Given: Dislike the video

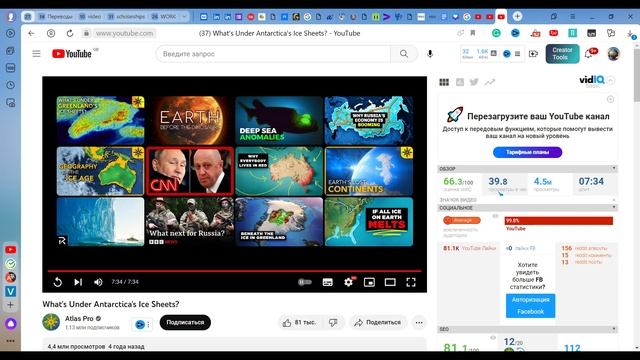Looking at the screenshot, I should pyautogui.click(x=333, y=322).
